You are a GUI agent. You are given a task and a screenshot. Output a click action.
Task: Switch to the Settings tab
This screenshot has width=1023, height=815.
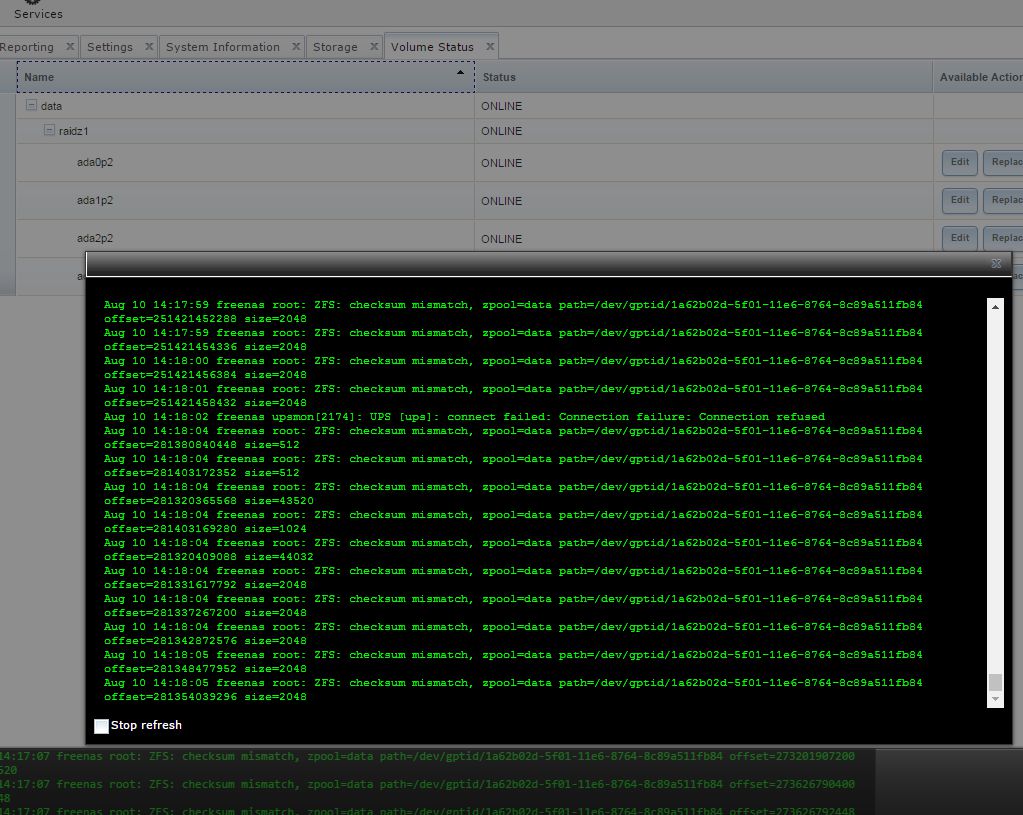click(110, 47)
